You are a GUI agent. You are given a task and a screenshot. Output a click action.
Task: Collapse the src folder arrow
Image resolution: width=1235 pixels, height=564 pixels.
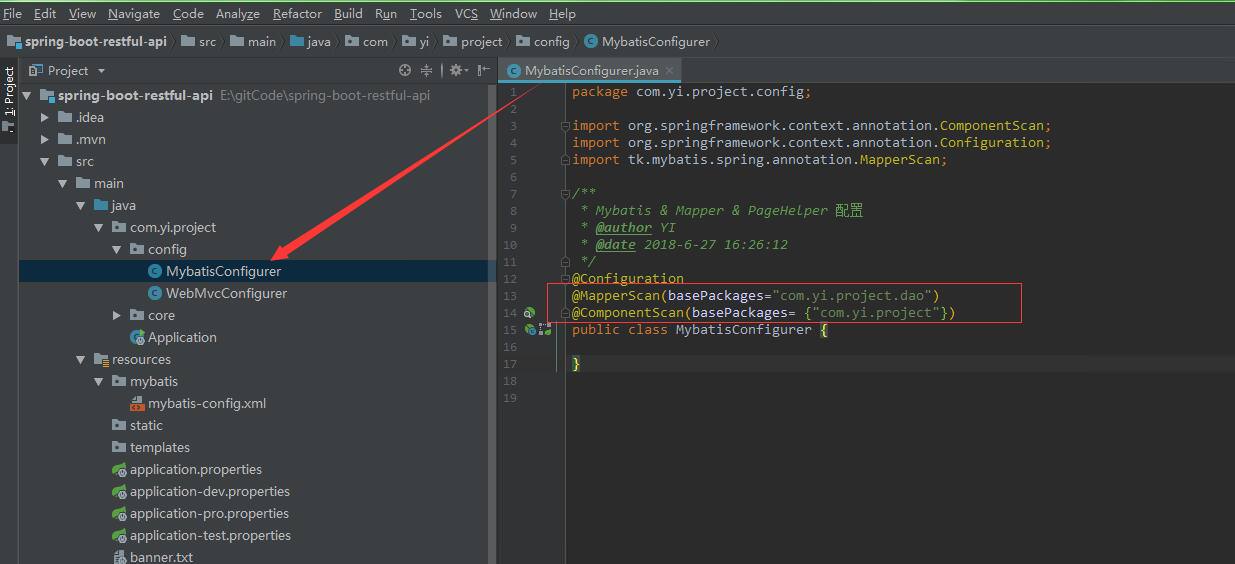(x=45, y=161)
